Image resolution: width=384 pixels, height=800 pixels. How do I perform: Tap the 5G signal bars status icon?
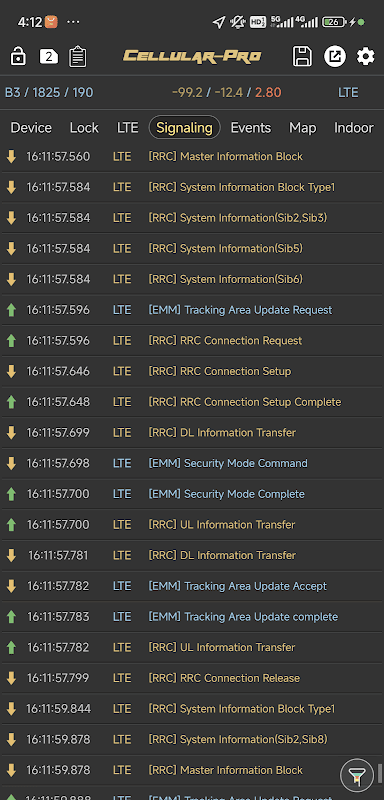click(282, 22)
